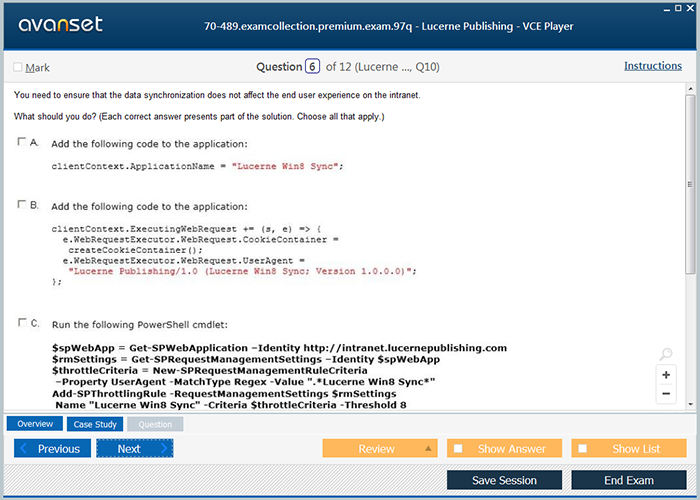Switch to the Question tab
Image resolution: width=700 pixels, height=500 pixels.
tap(155, 424)
